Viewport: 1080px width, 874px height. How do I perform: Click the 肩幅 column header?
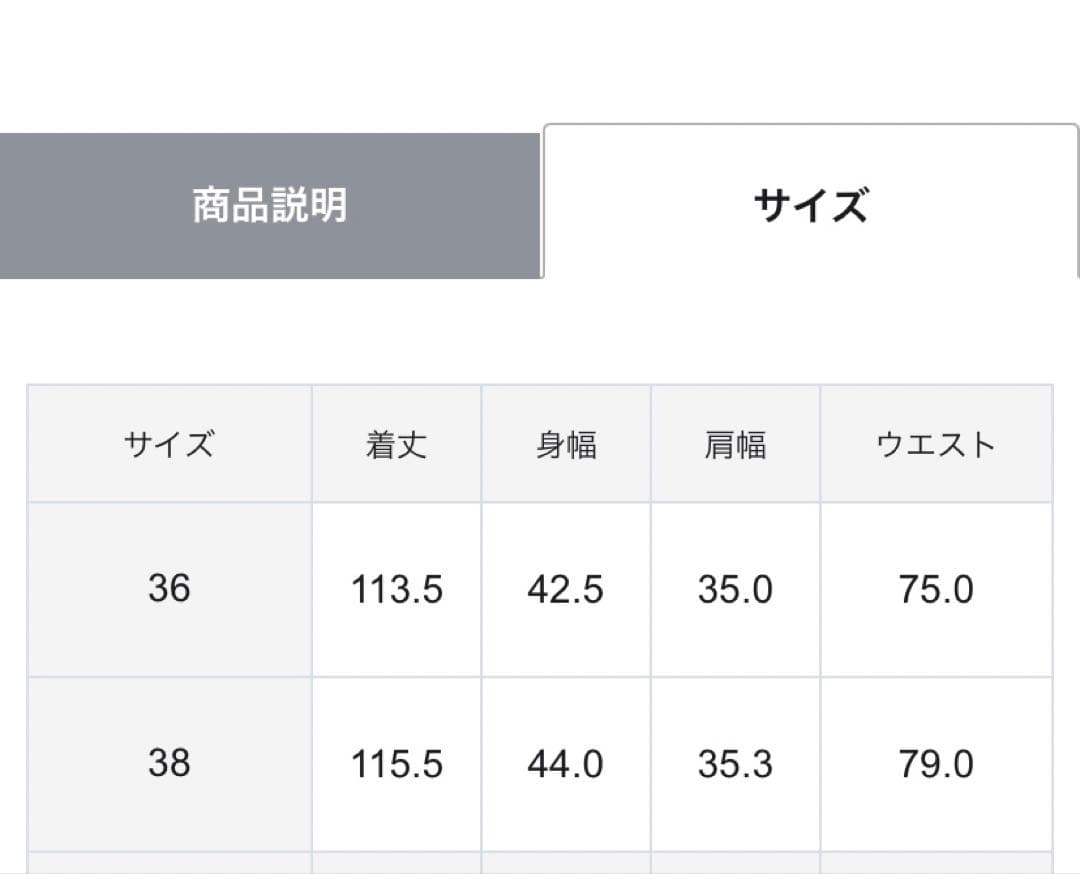tap(735, 444)
